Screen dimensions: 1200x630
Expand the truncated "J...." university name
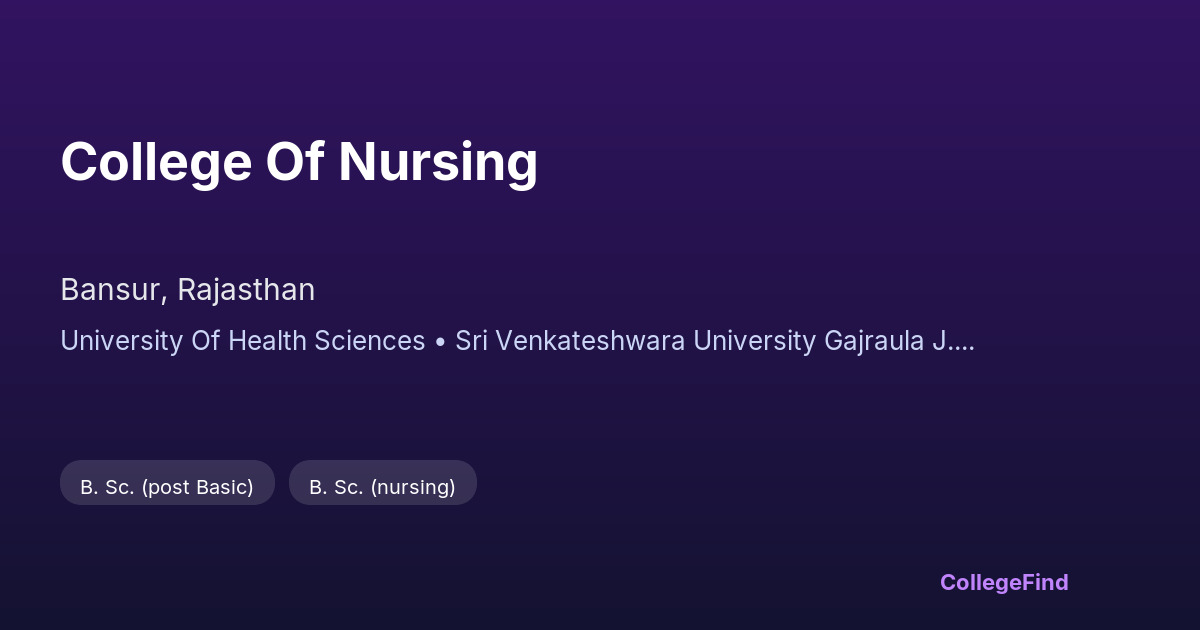click(953, 341)
